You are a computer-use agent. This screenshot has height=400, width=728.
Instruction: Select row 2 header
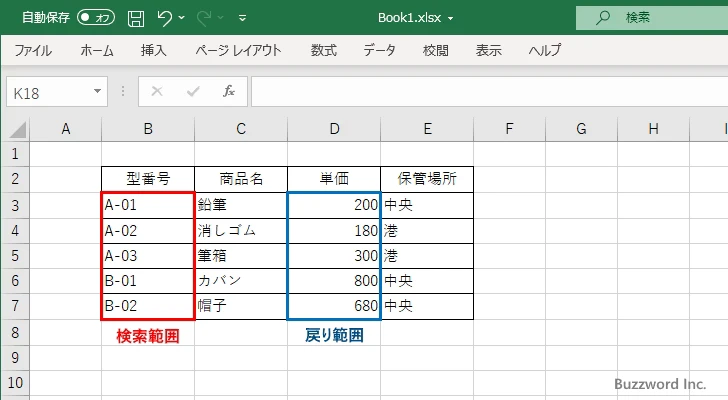15,179
